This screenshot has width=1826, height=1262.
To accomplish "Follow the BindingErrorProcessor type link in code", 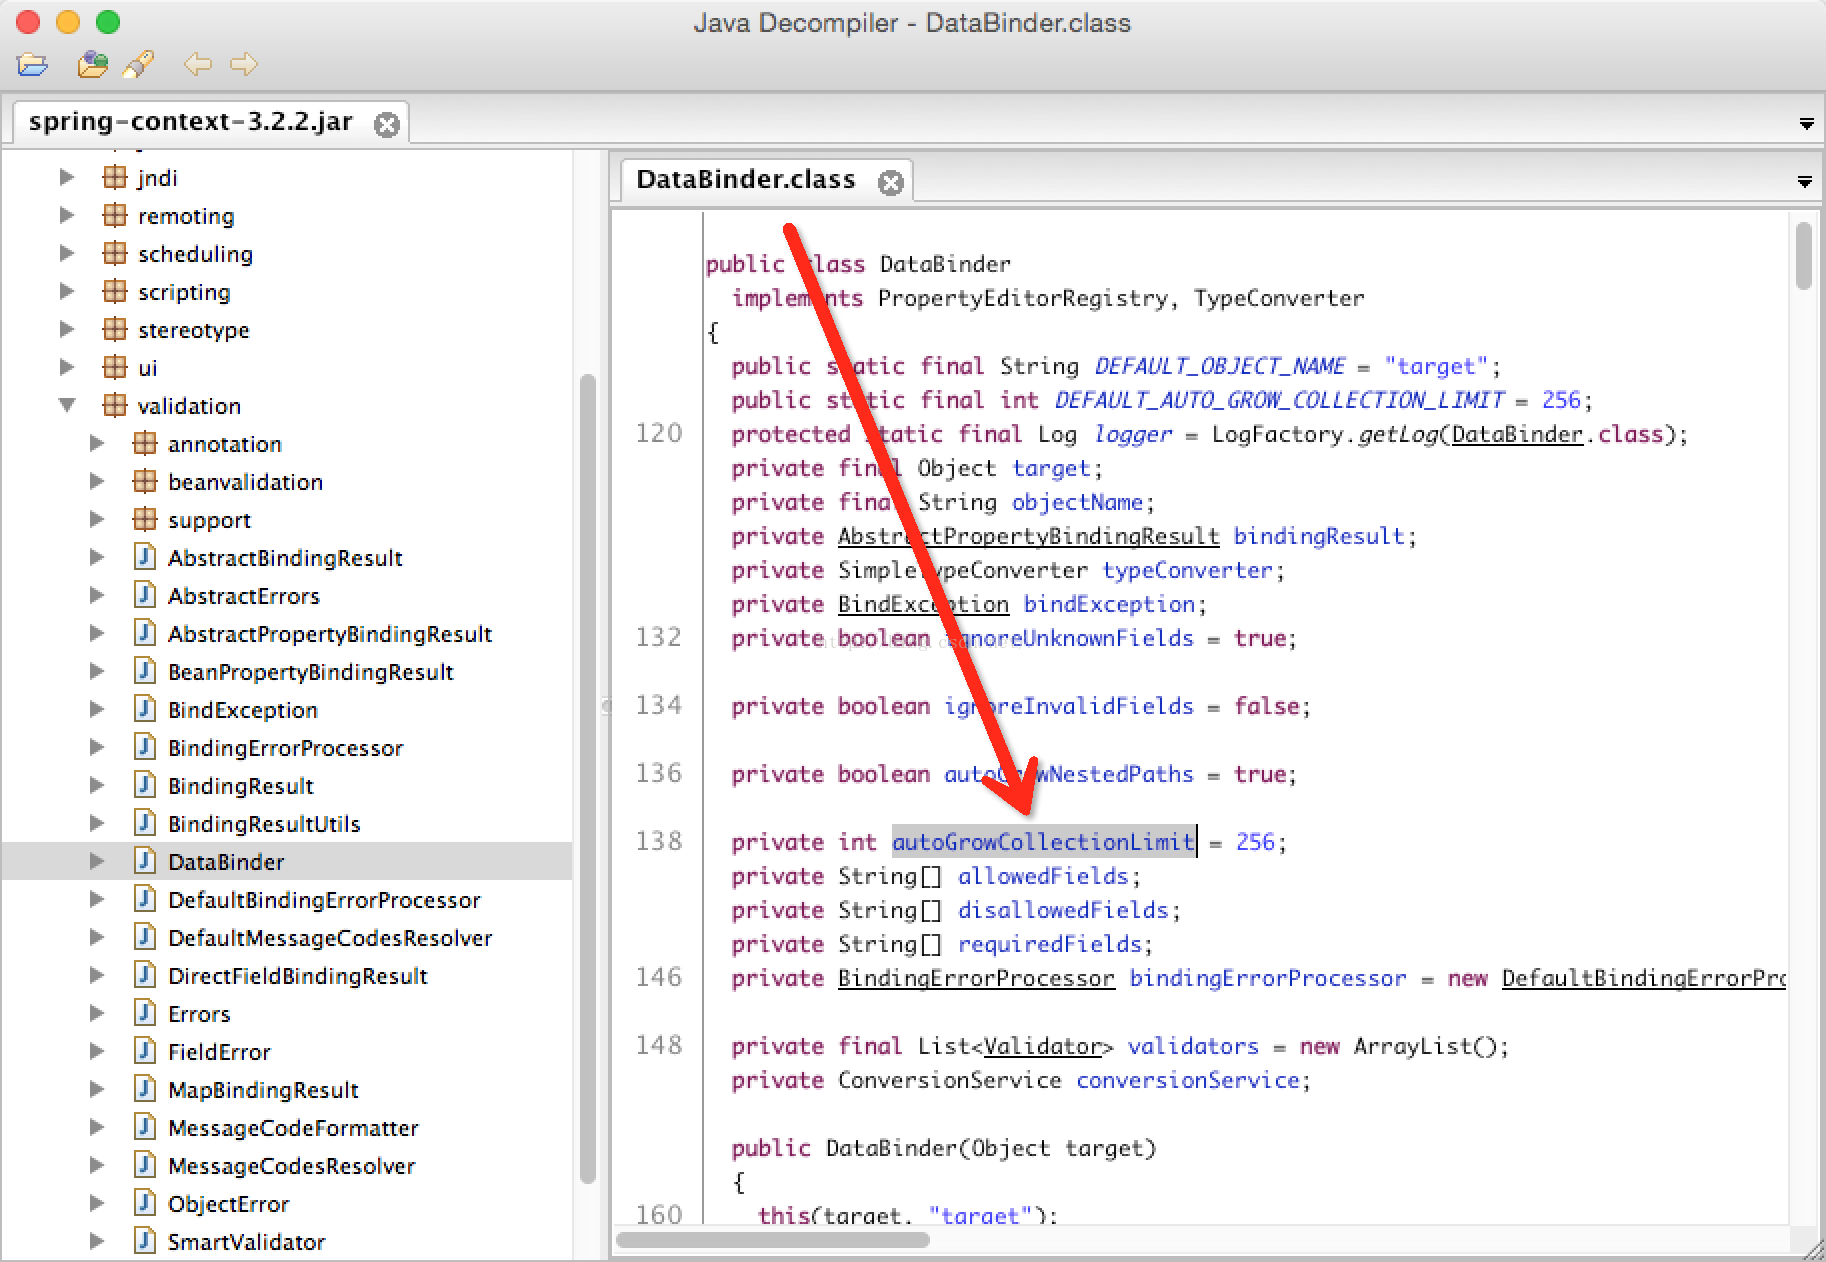I will [976, 978].
